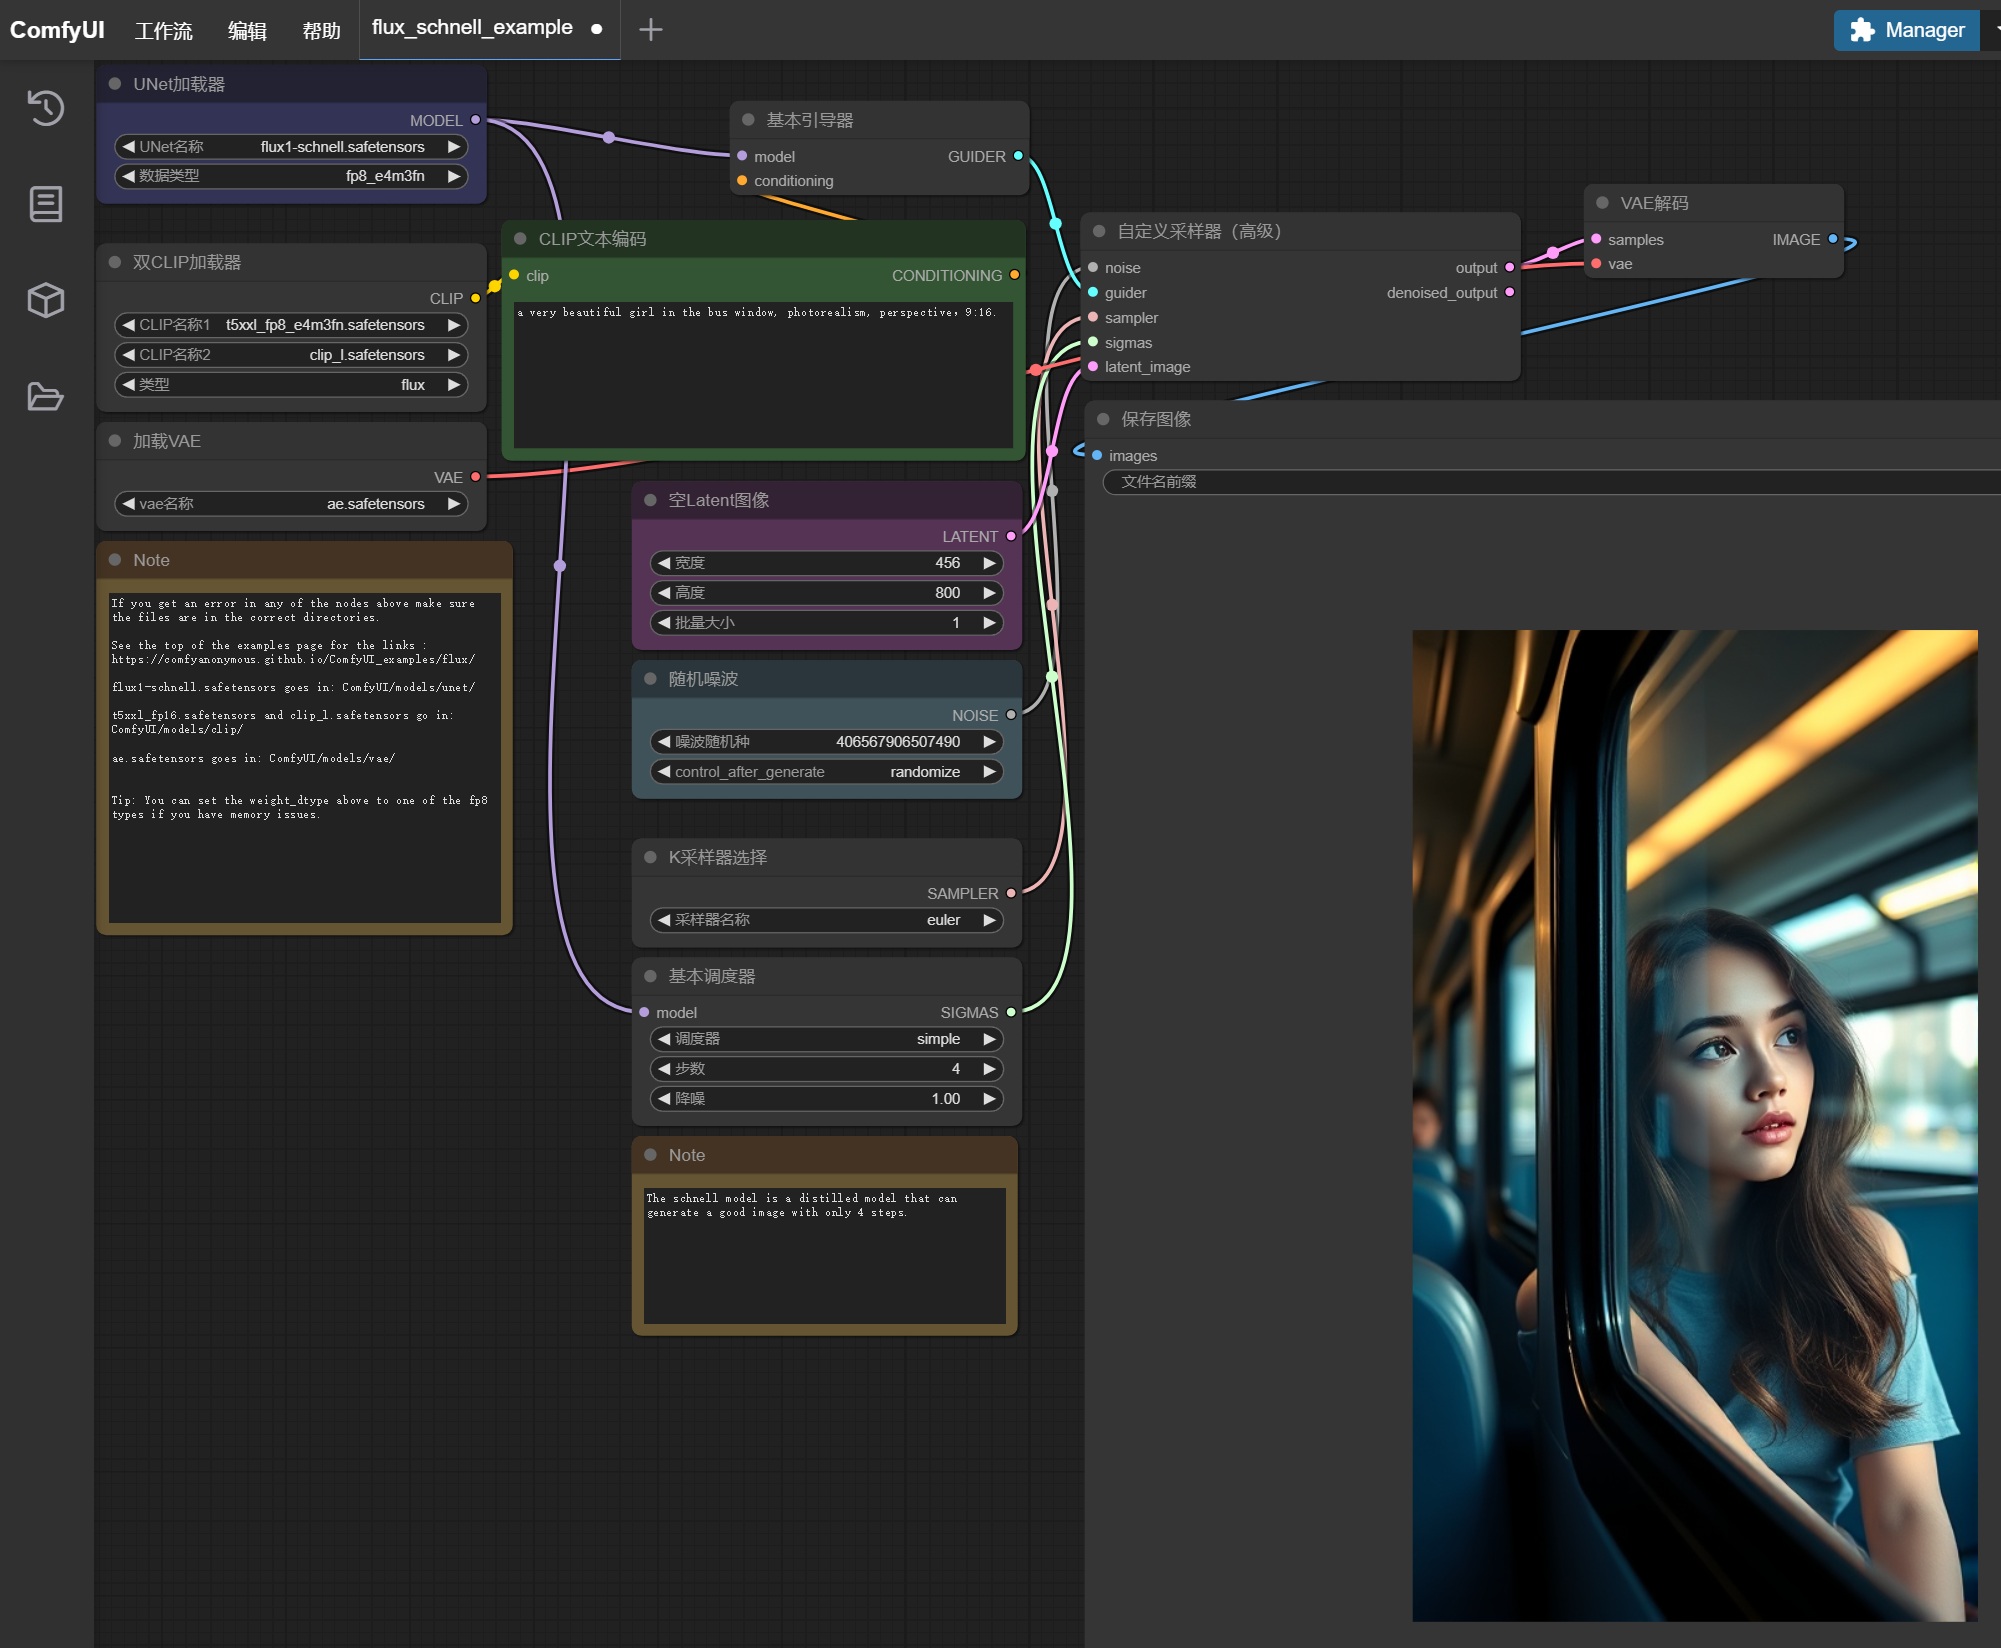Click the 帮助 menu item
This screenshot has height=1648, width=2001.
coord(321,31)
